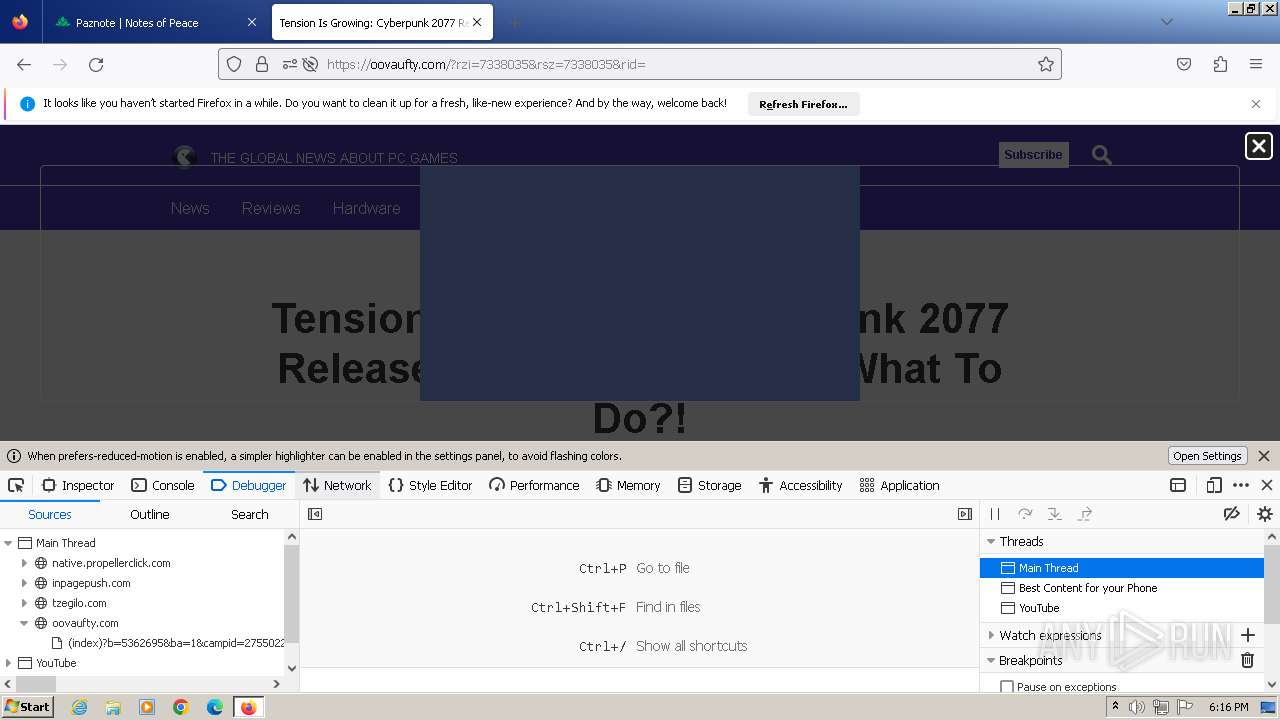The image size is (1280, 720).
Task: Enable Pause on exceptions checkbox
Action: coord(1007,687)
